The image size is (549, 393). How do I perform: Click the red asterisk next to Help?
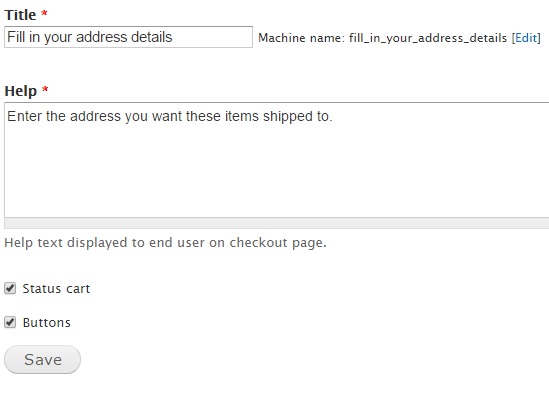point(45,90)
